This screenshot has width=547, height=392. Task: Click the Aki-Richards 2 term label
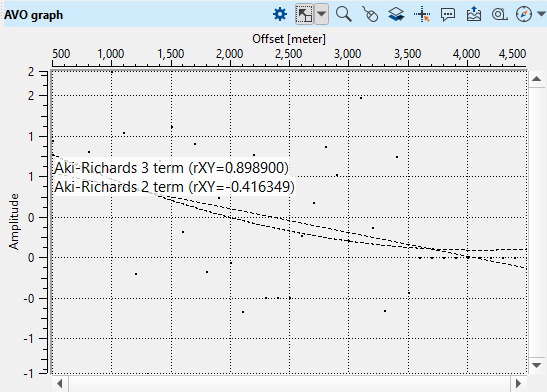pyautogui.click(x=174, y=187)
